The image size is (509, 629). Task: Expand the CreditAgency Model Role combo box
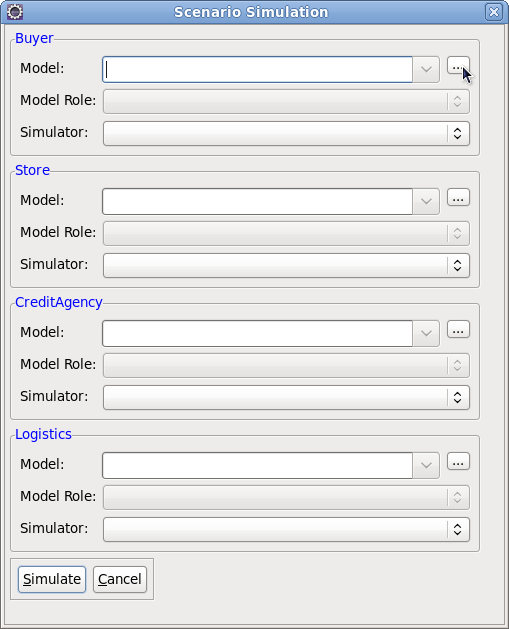[x=286, y=365]
